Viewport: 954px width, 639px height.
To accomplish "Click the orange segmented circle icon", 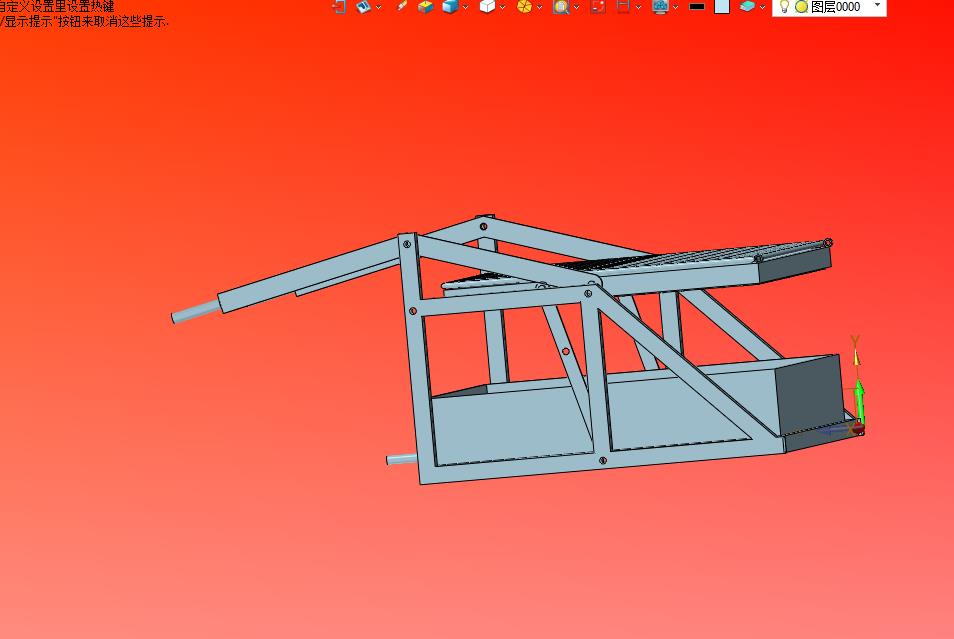I will point(524,6).
